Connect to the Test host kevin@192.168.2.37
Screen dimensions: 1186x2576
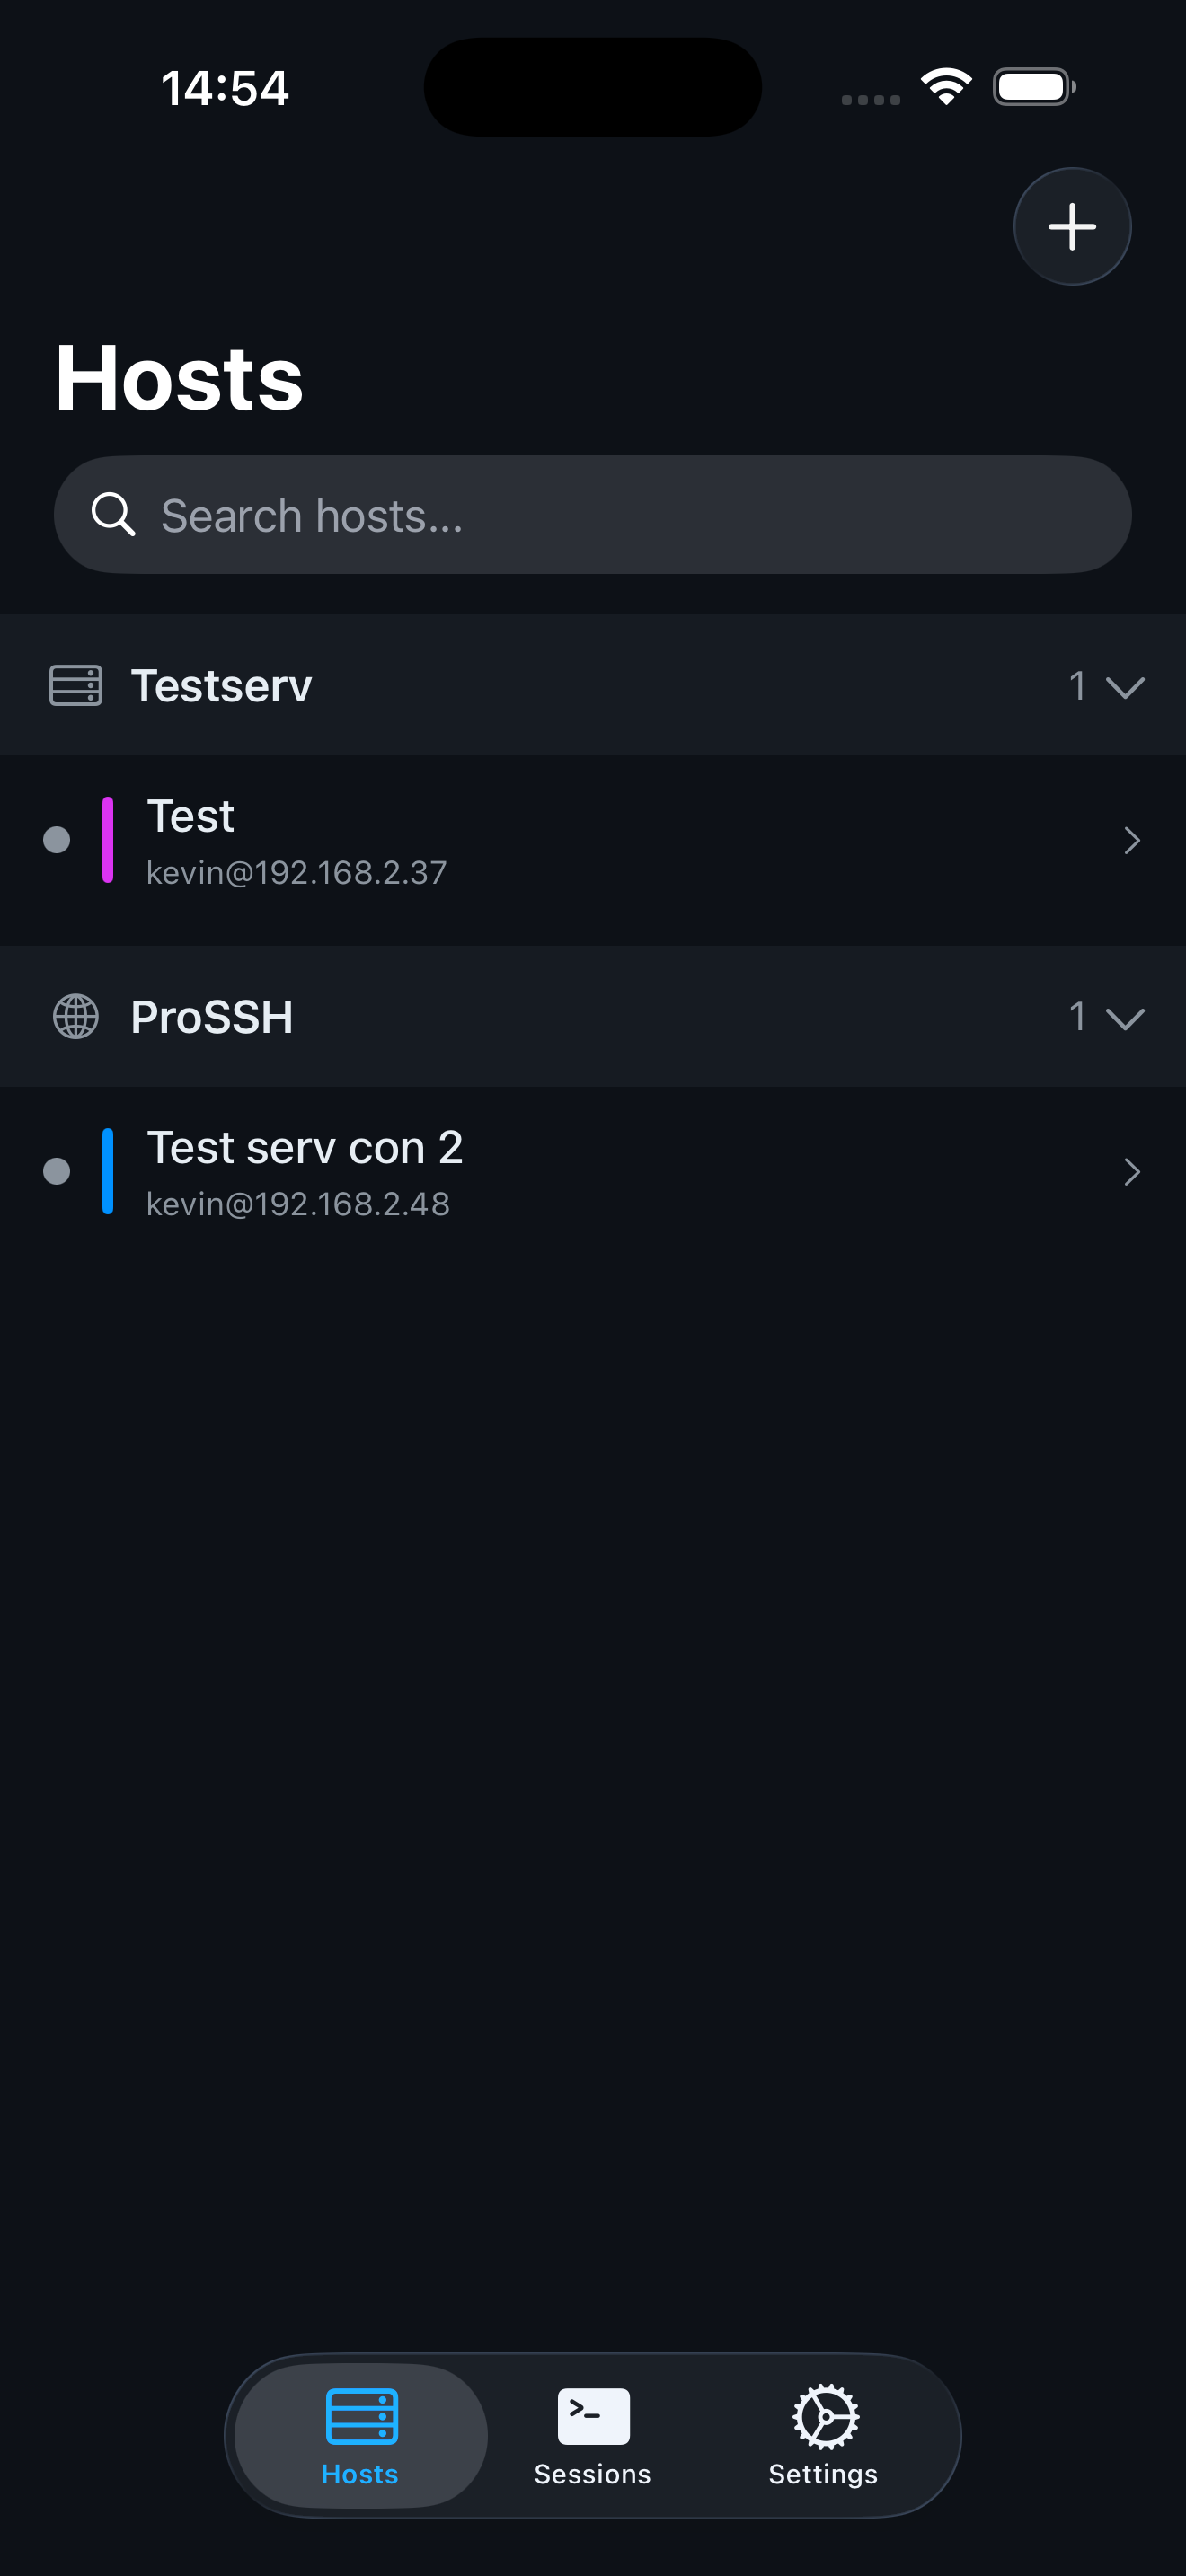500,841
